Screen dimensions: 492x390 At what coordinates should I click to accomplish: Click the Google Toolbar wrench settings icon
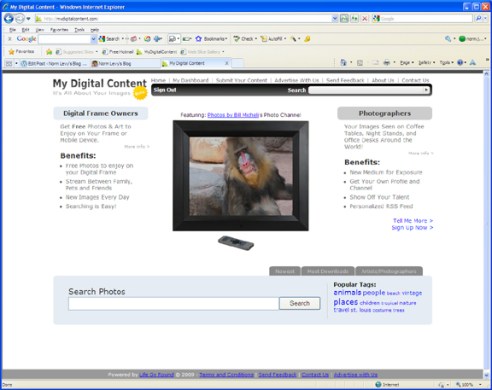click(448, 39)
